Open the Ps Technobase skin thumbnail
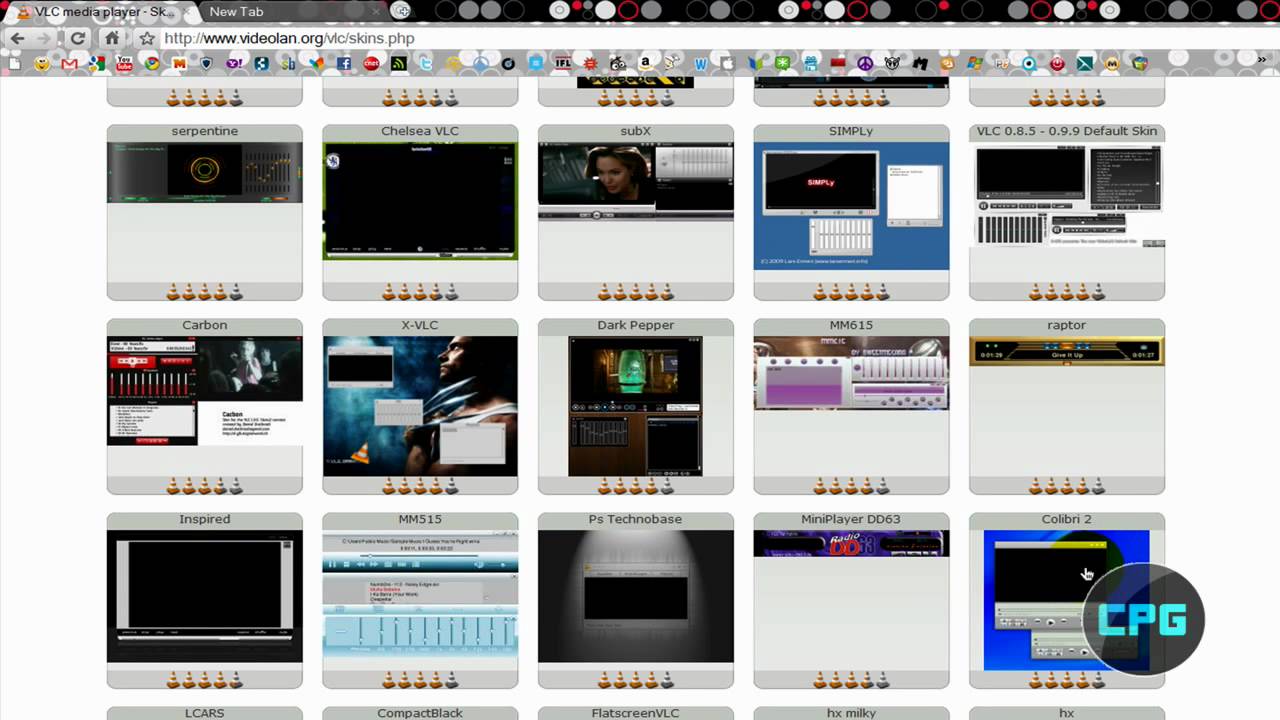This screenshot has width=1280, height=720. [636, 596]
